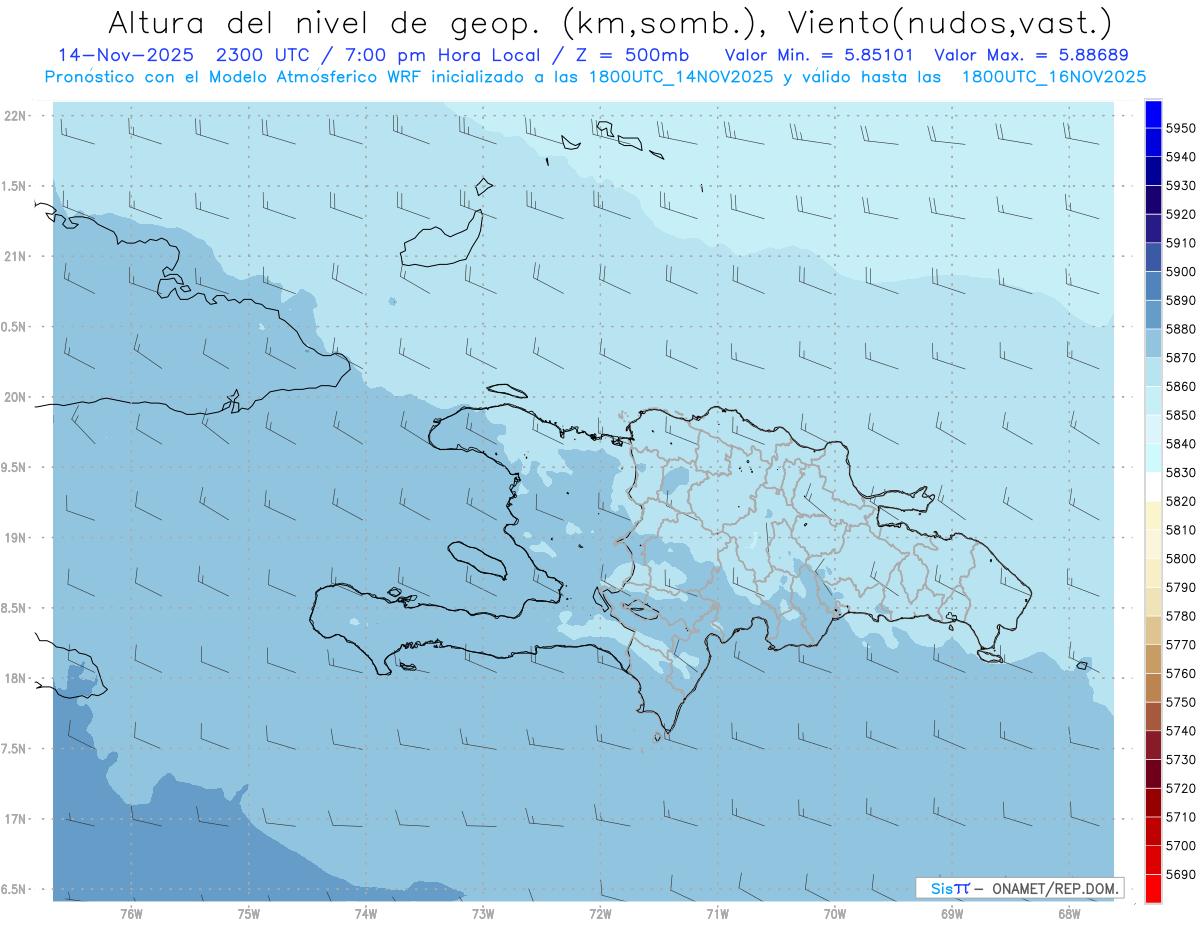Click the 5830 legend value
The image size is (1200, 927).
(x=1181, y=472)
